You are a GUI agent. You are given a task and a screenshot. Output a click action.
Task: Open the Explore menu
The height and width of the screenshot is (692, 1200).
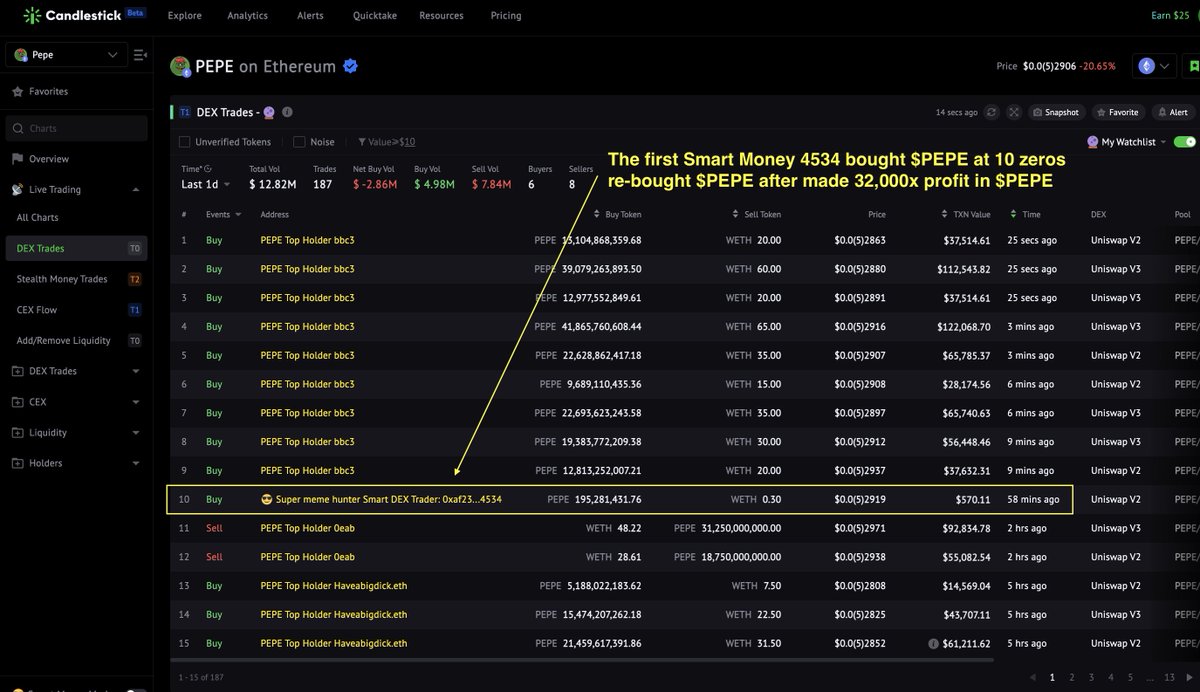click(185, 15)
